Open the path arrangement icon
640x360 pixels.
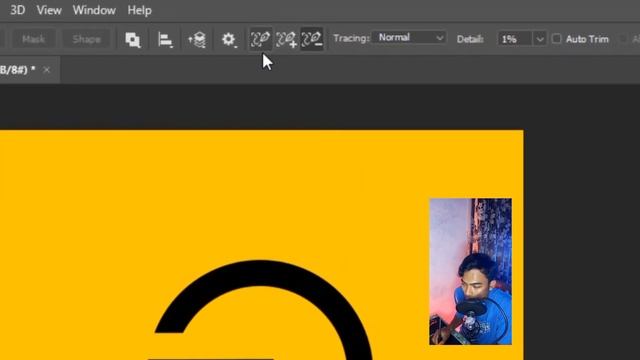click(x=197, y=40)
